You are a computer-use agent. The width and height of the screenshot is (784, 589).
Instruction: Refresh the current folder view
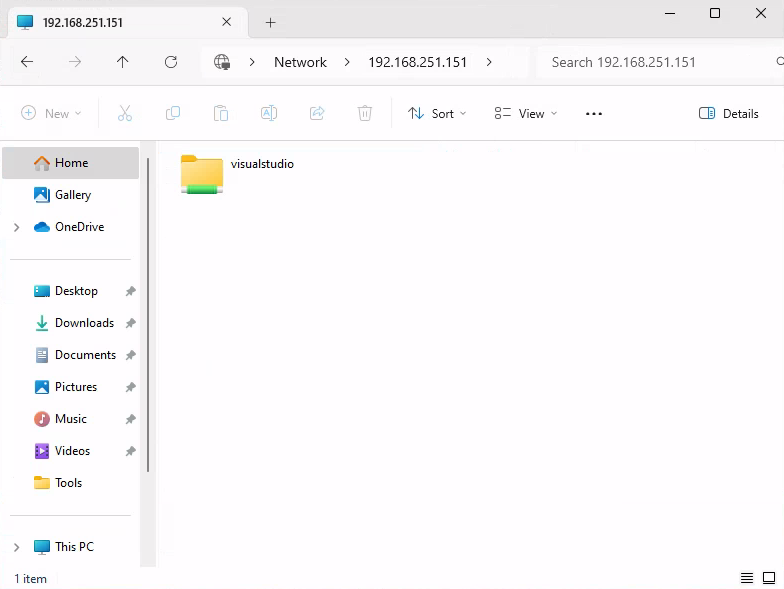[171, 62]
